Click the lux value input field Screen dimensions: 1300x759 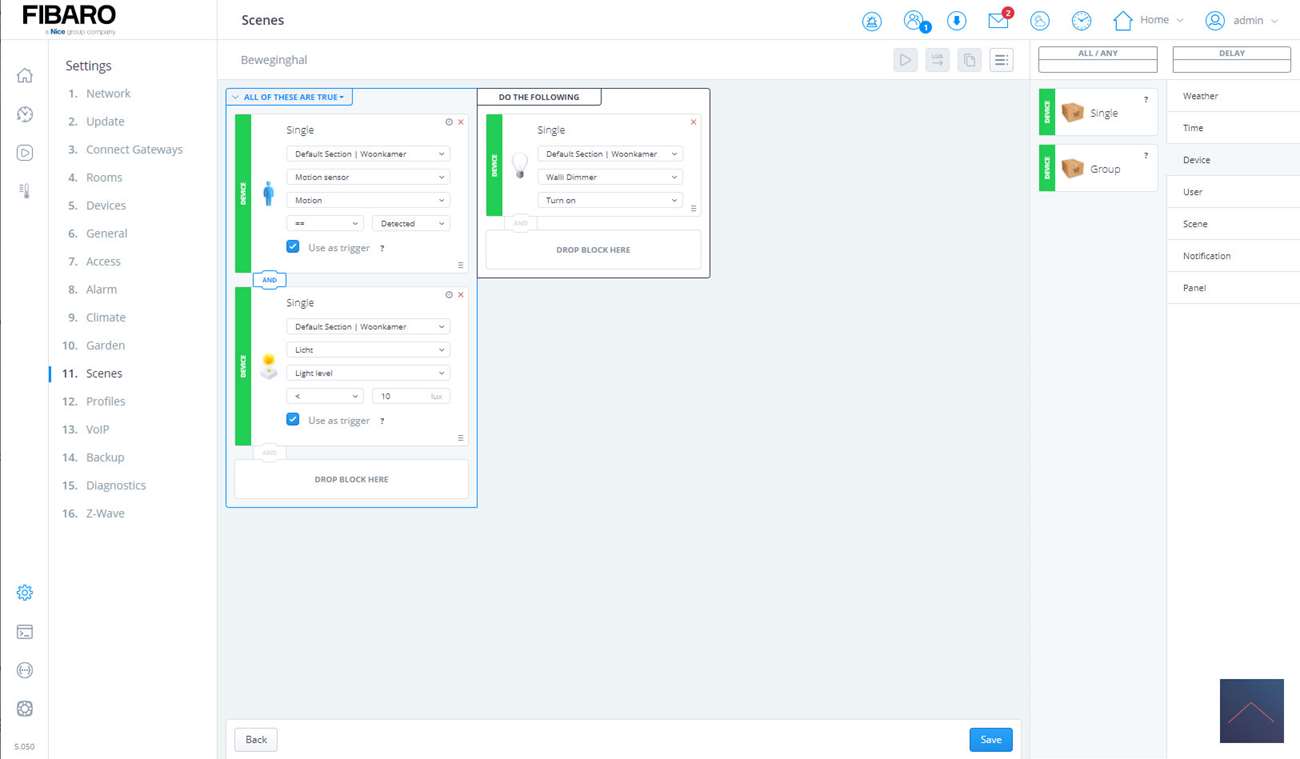coord(400,396)
